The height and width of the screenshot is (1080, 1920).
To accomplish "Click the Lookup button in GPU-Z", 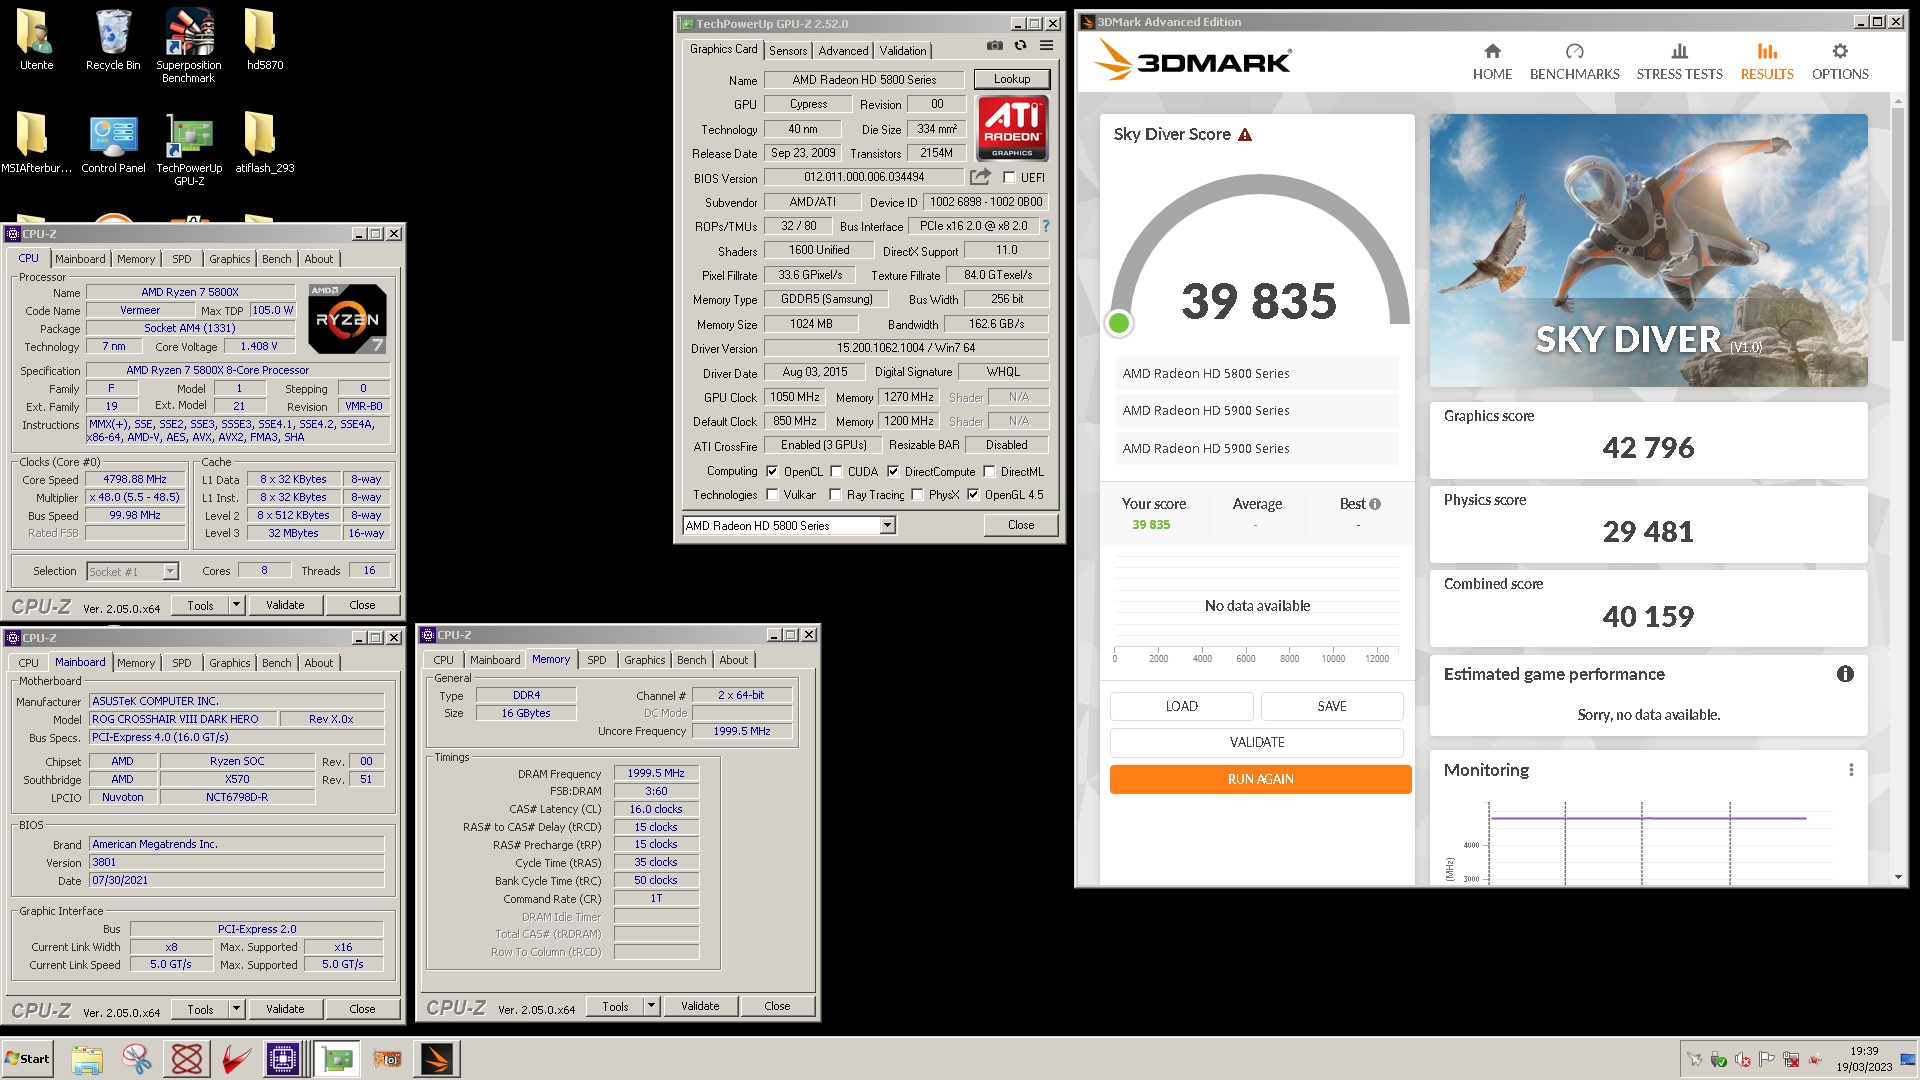I will click(x=1012, y=79).
